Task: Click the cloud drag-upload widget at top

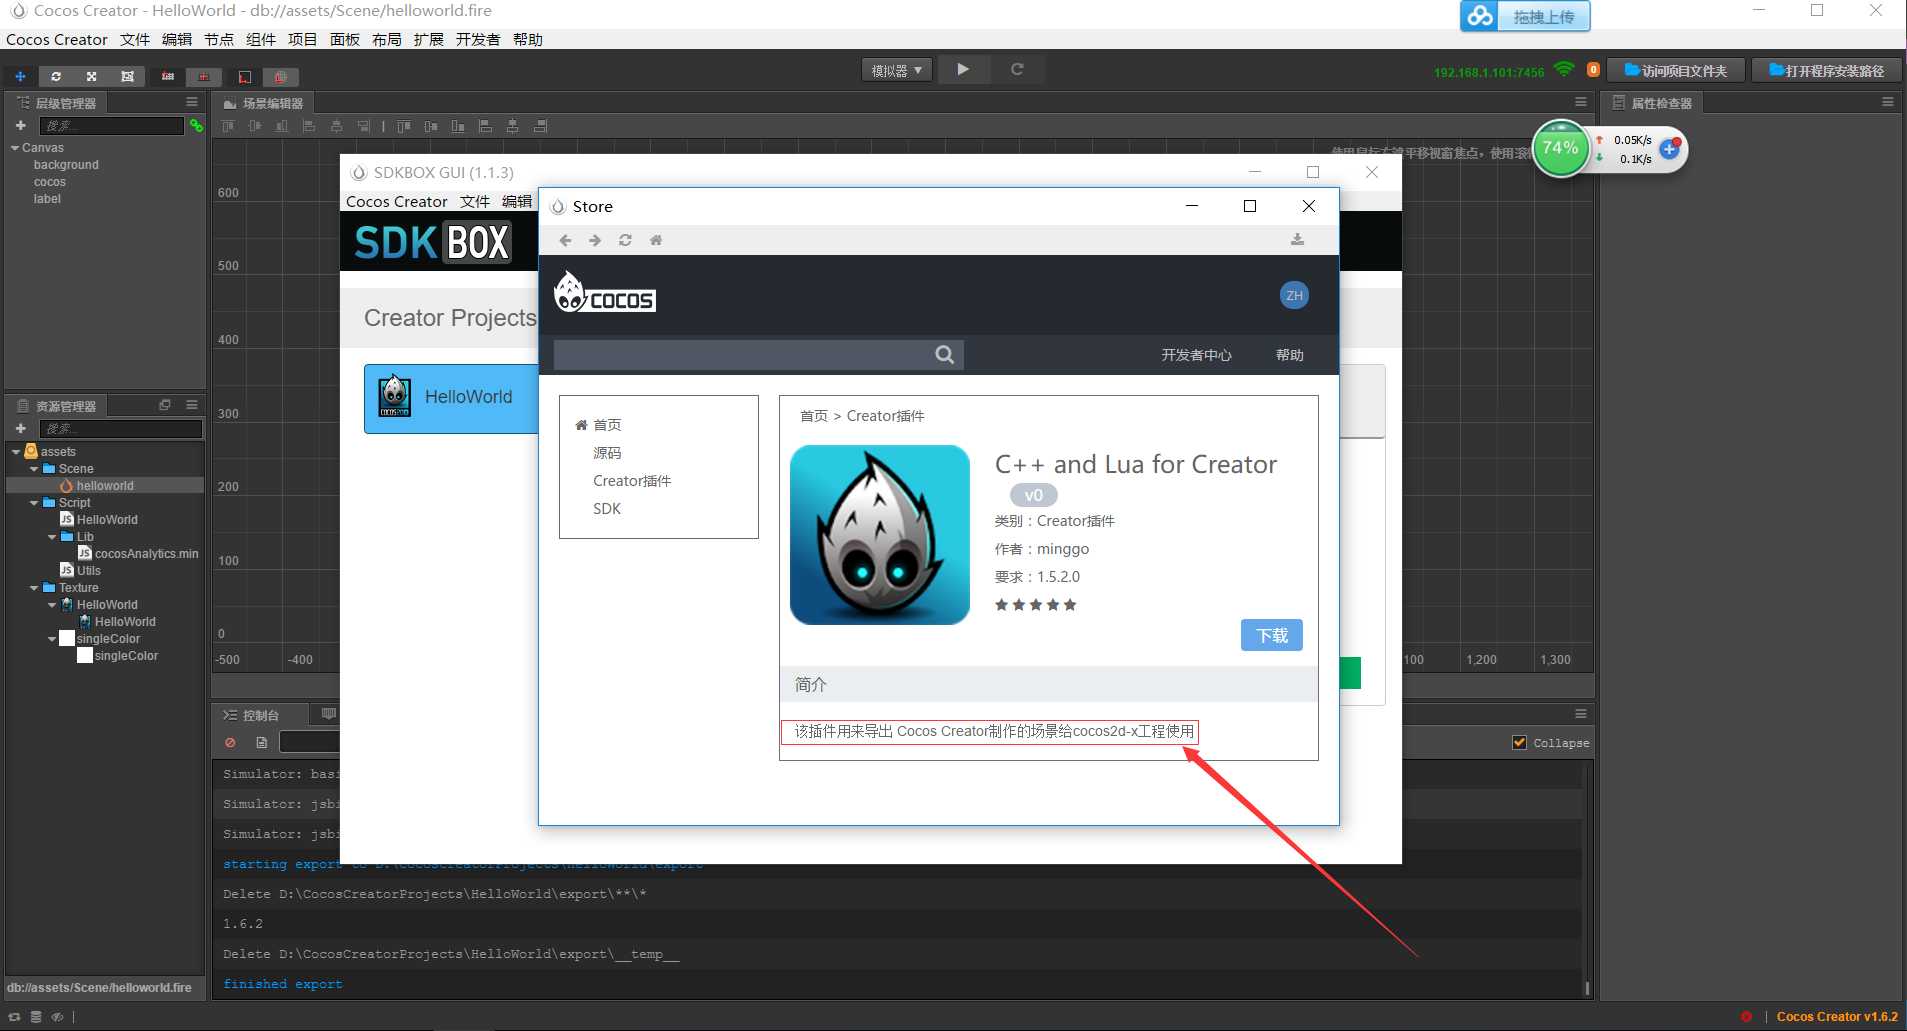Action: pos(1525,16)
